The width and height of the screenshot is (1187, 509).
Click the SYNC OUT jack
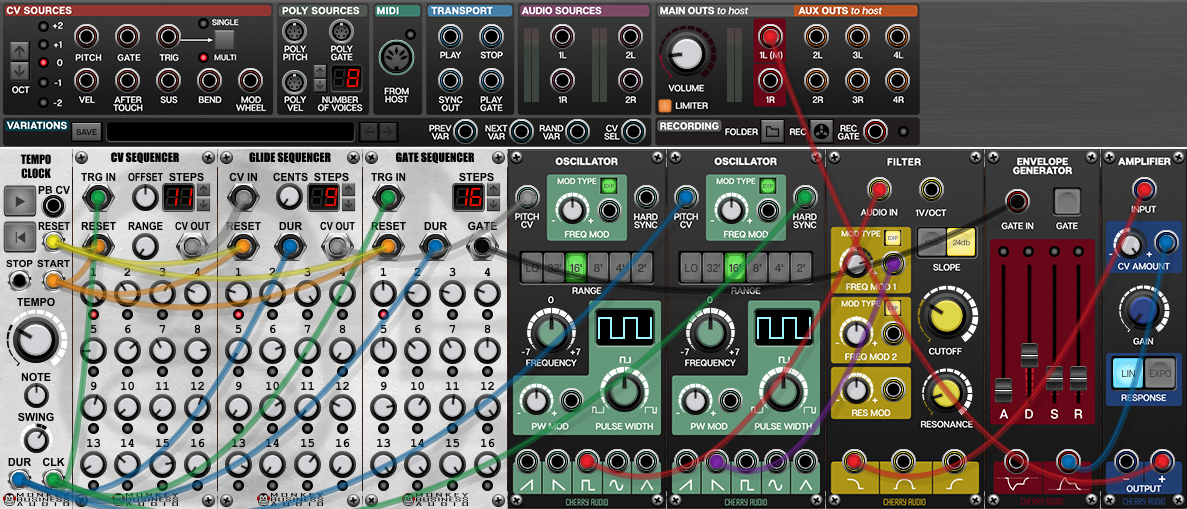tap(450, 80)
